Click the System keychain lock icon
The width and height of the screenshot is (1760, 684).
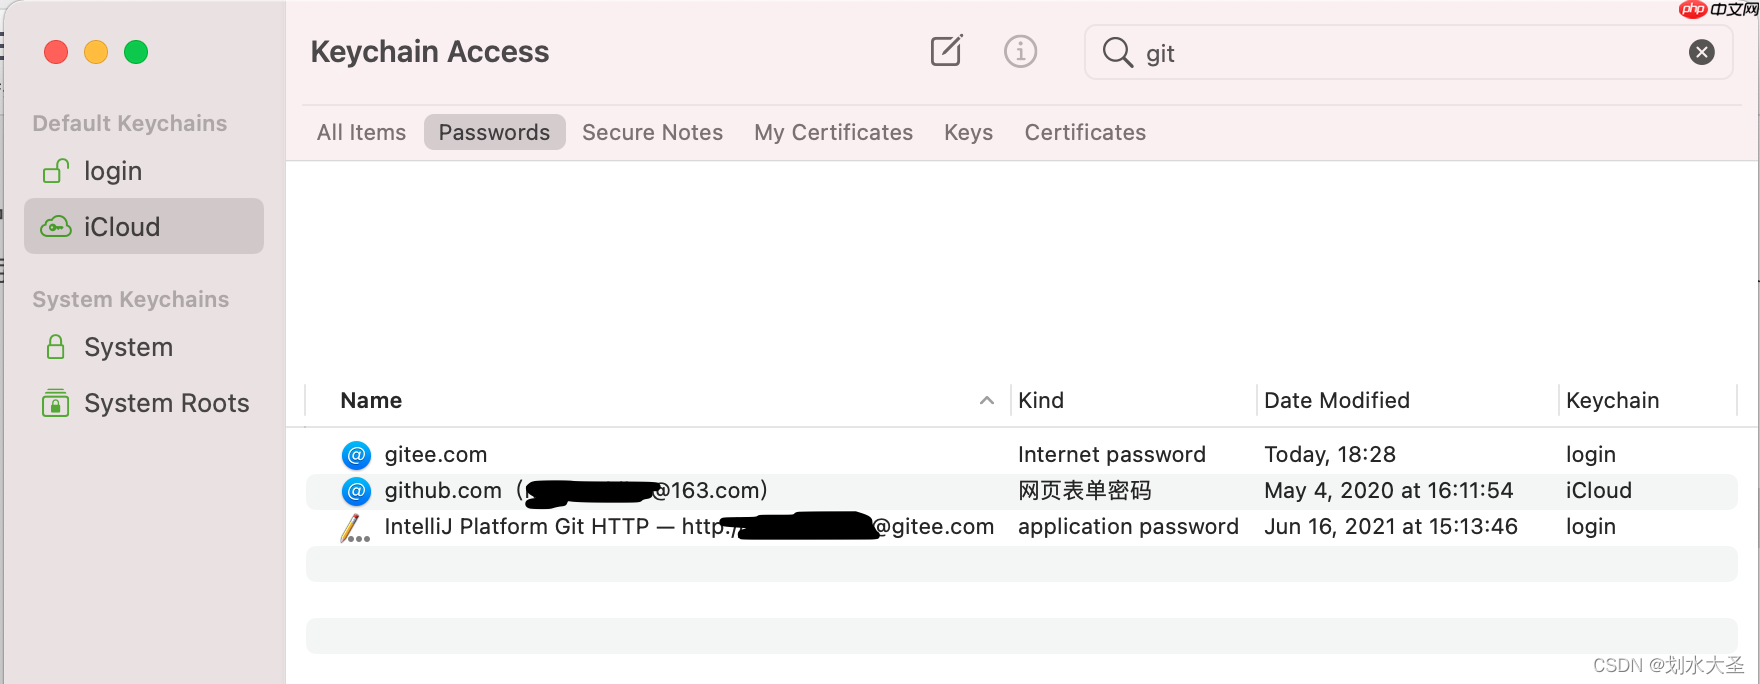pos(56,347)
